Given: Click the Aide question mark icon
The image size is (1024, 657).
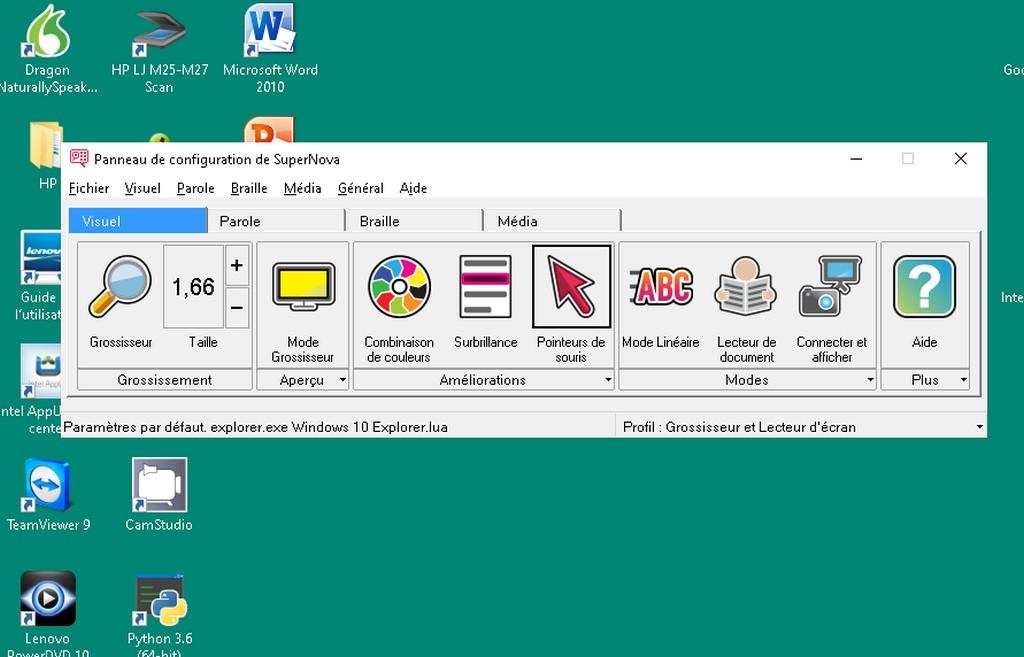Looking at the screenshot, I should (924, 287).
